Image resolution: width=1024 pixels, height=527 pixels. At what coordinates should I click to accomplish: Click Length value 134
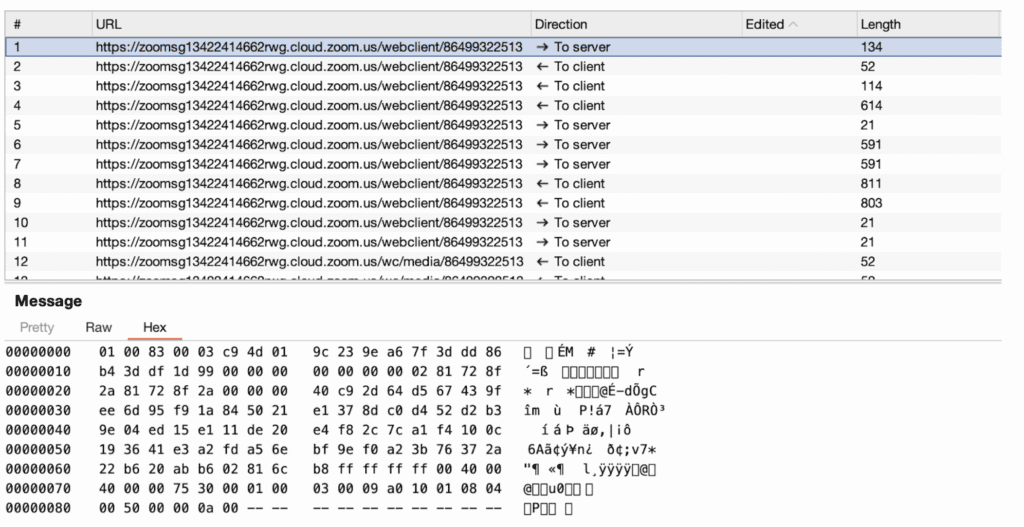click(x=871, y=47)
